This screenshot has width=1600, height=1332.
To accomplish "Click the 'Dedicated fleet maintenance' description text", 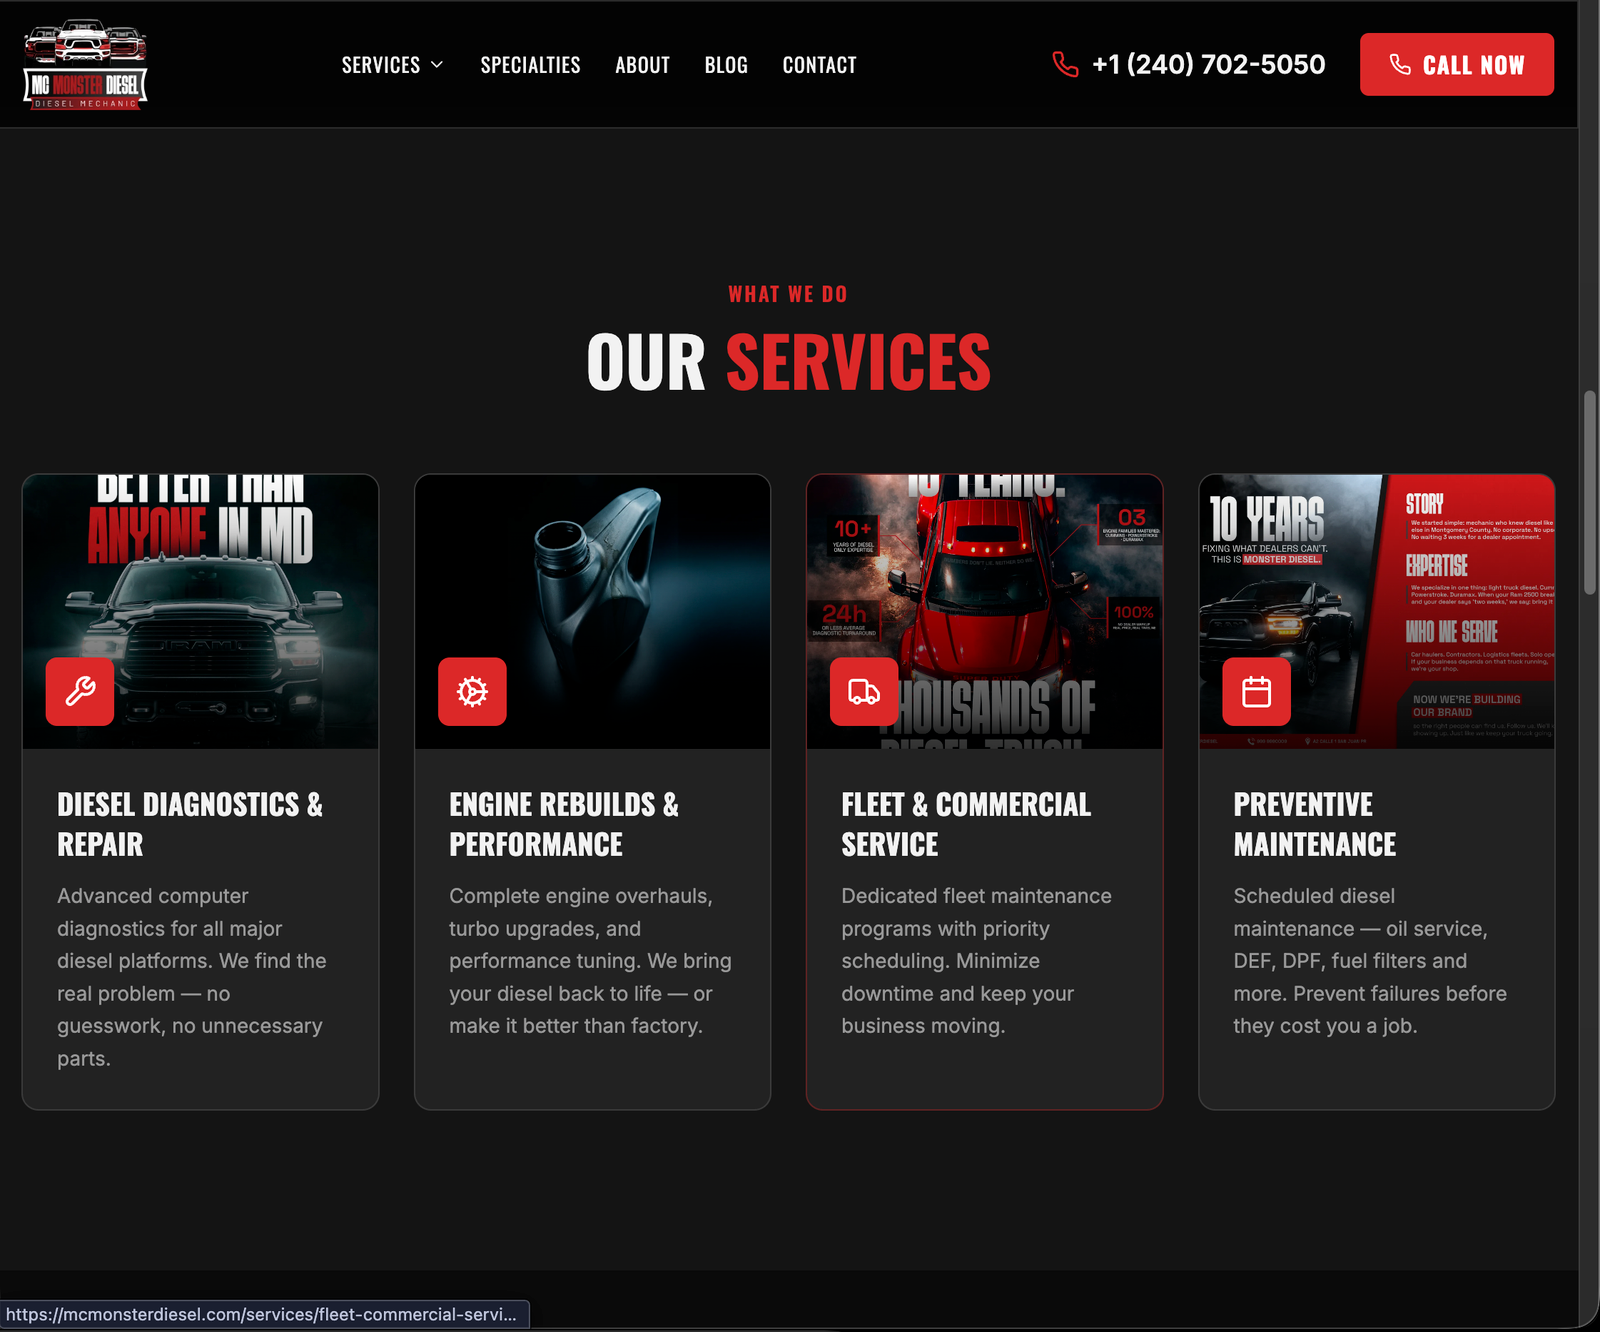I will pyautogui.click(x=976, y=961).
